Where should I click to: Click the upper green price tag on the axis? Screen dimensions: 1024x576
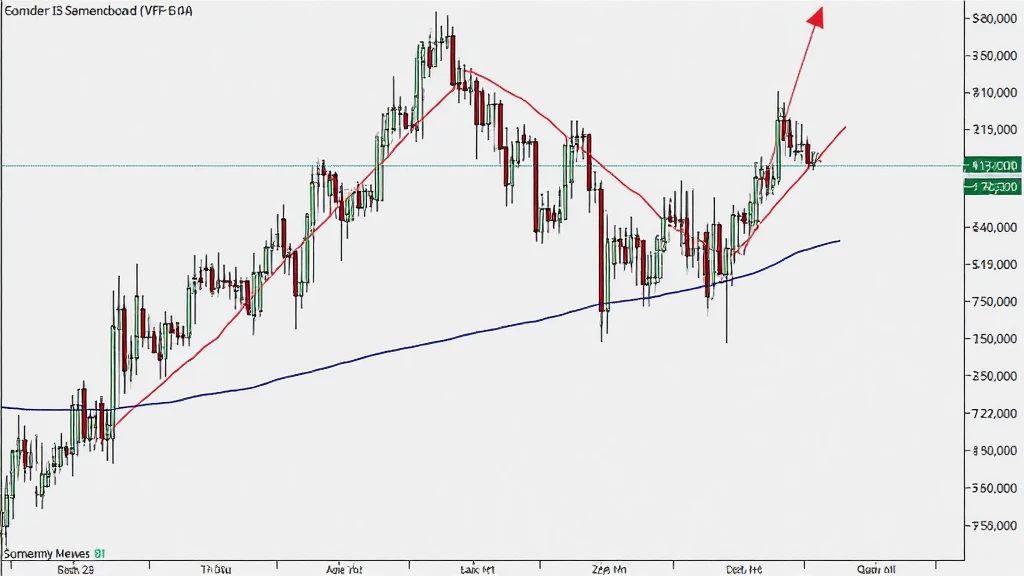point(992,165)
